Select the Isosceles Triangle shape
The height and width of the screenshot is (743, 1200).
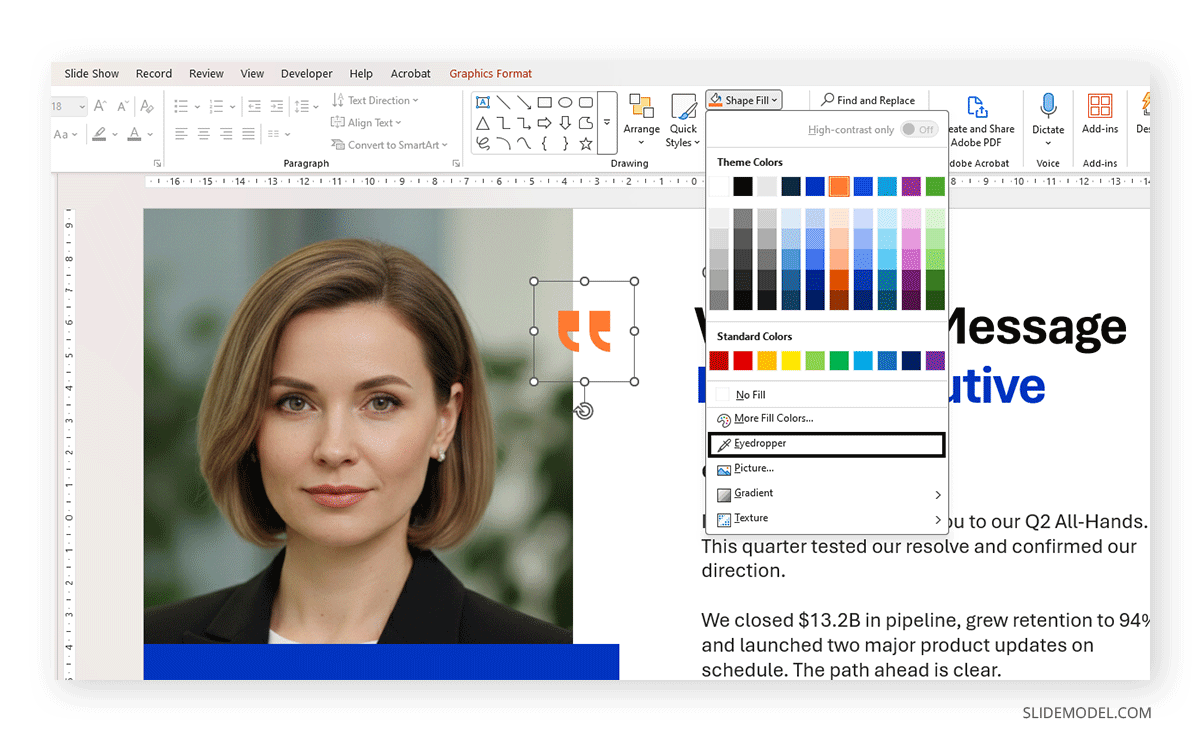pyautogui.click(x=482, y=123)
